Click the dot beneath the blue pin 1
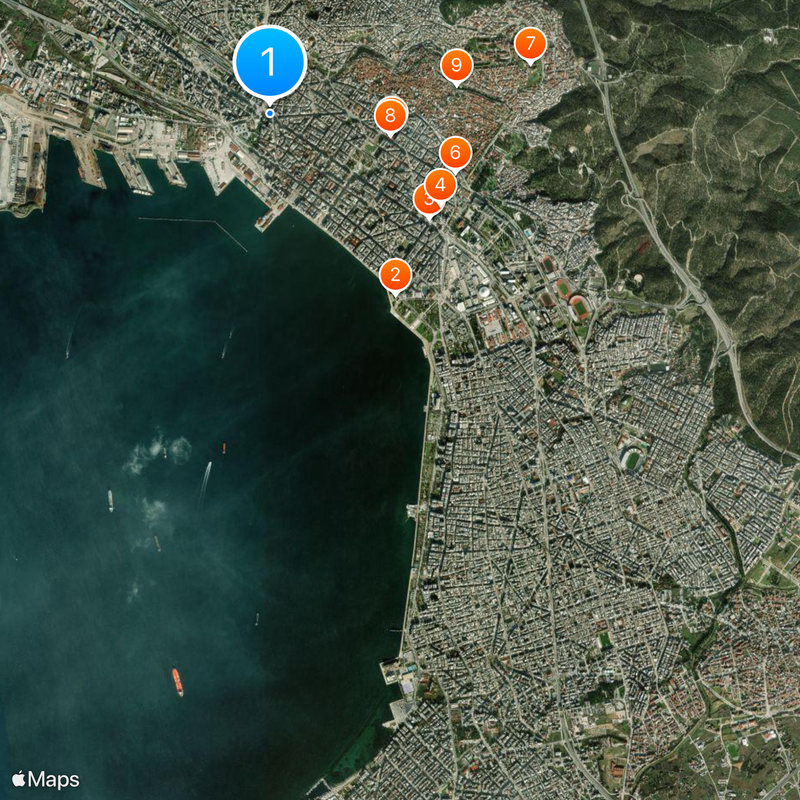The width and height of the screenshot is (800, 800). 268,112
